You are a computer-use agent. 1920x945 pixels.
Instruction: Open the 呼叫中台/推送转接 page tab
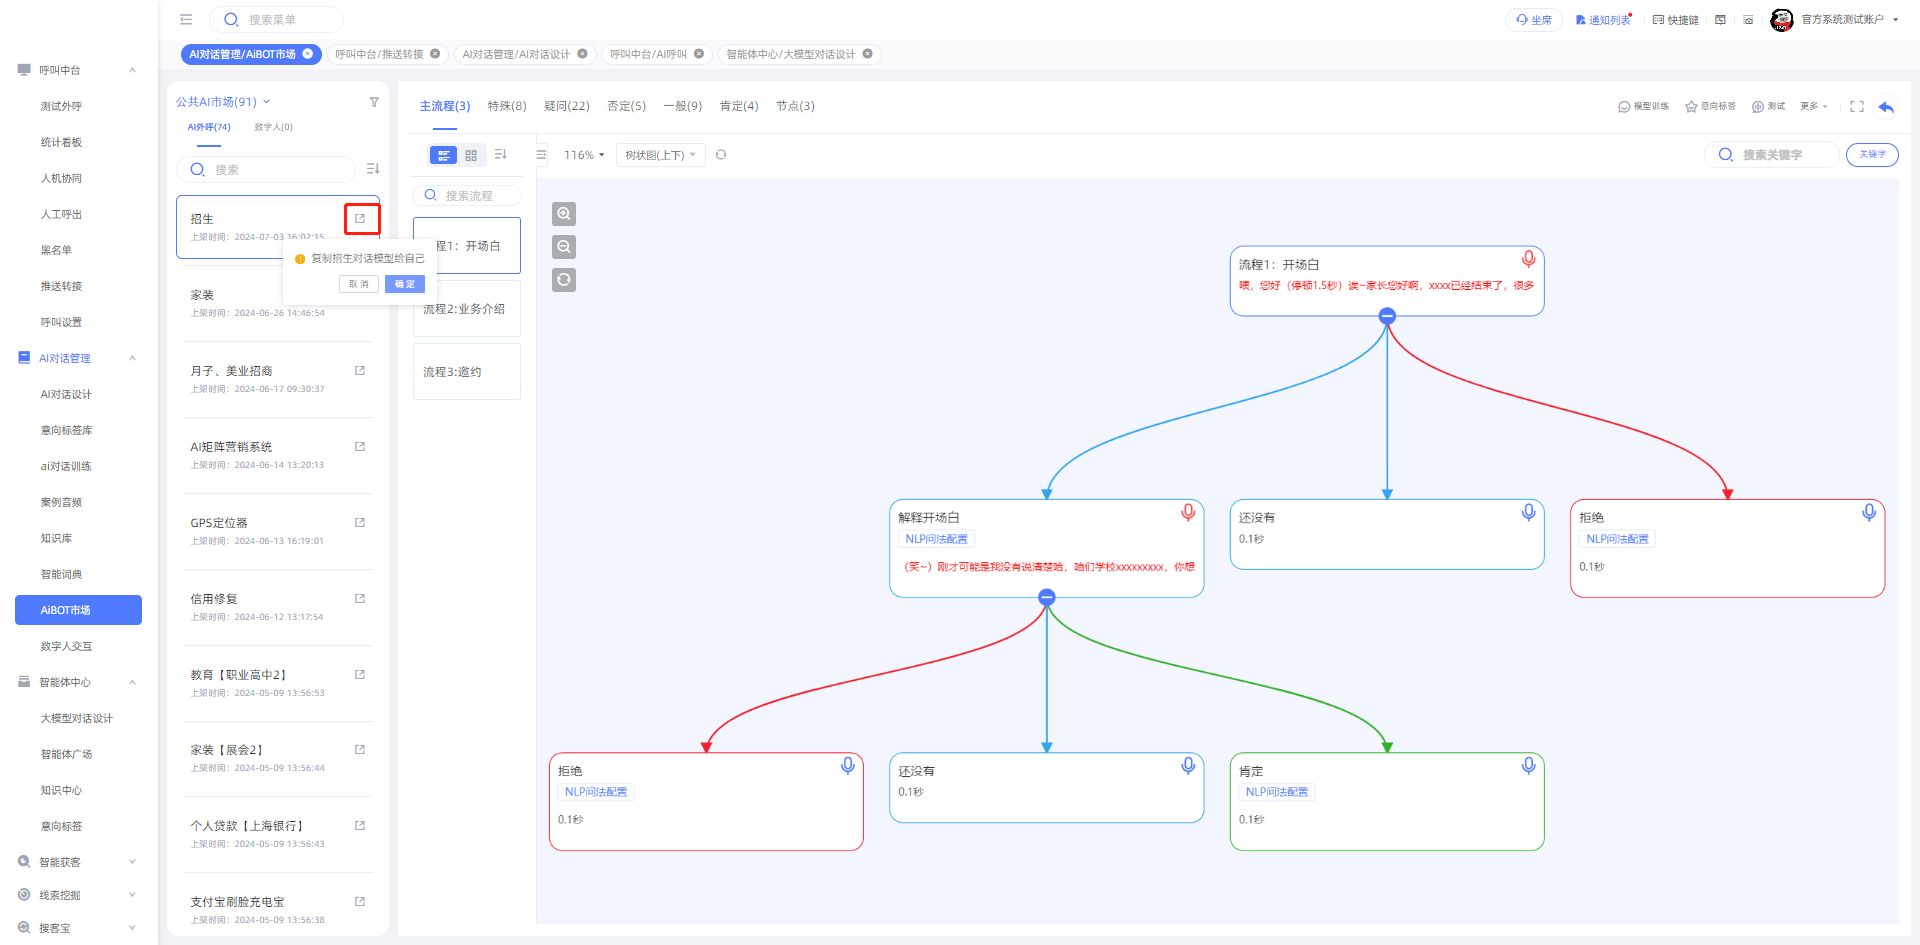click(379, 54)
